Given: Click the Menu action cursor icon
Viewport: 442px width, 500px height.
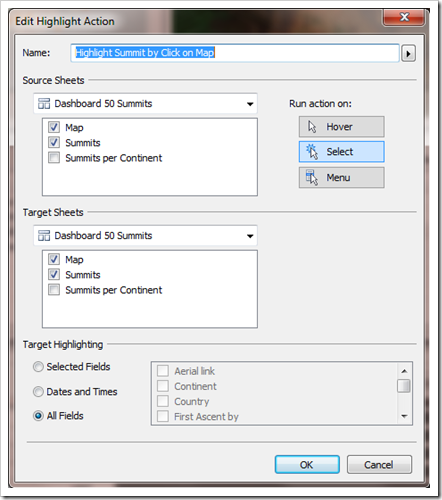Looking at the screenshot, I should [x=312, y=177].
